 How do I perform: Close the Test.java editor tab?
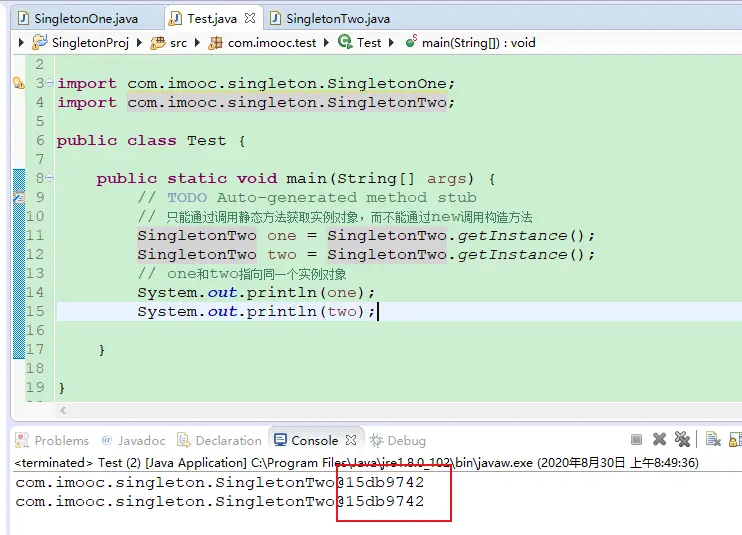point(250,18)
